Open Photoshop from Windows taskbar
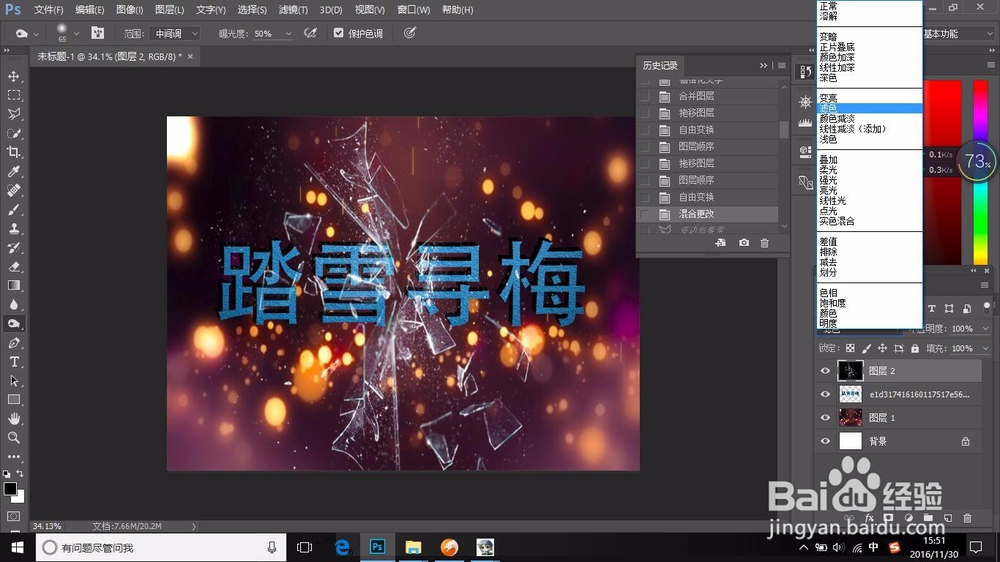Screen dimensions: 1000x562 [x=378, y=547]
